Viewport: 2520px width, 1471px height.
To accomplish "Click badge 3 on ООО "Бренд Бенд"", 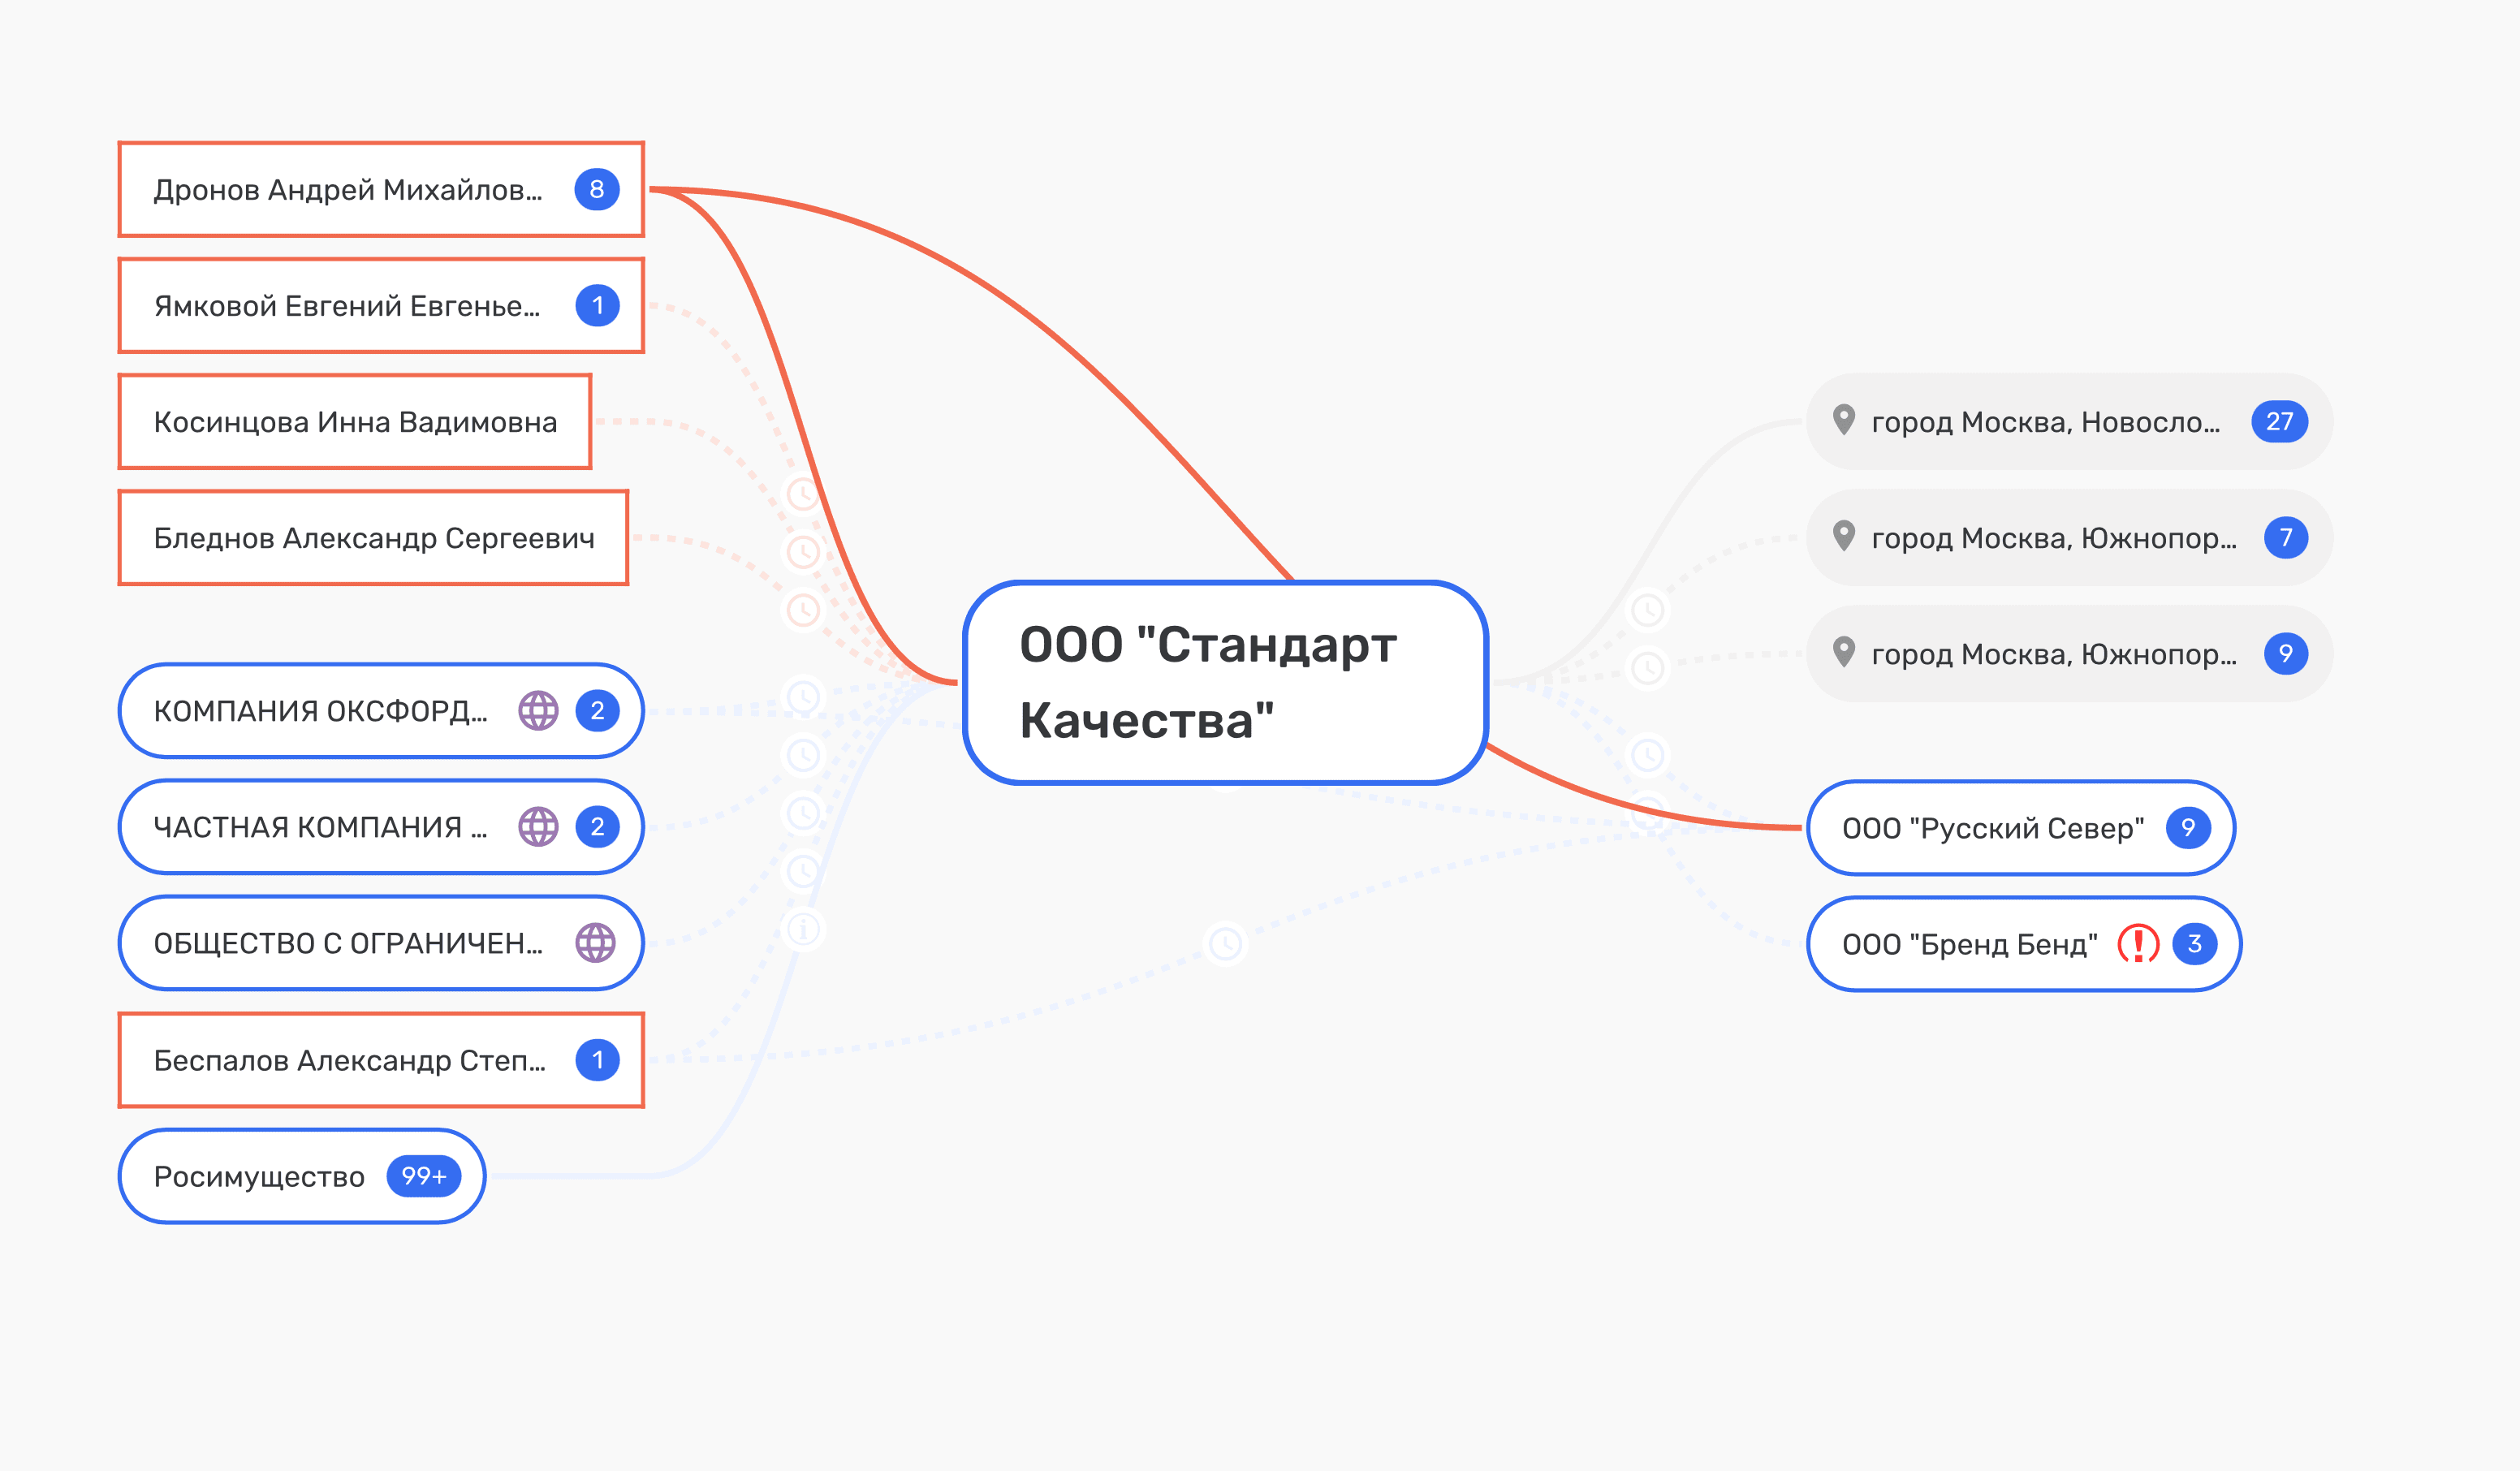I will 2195,944.
